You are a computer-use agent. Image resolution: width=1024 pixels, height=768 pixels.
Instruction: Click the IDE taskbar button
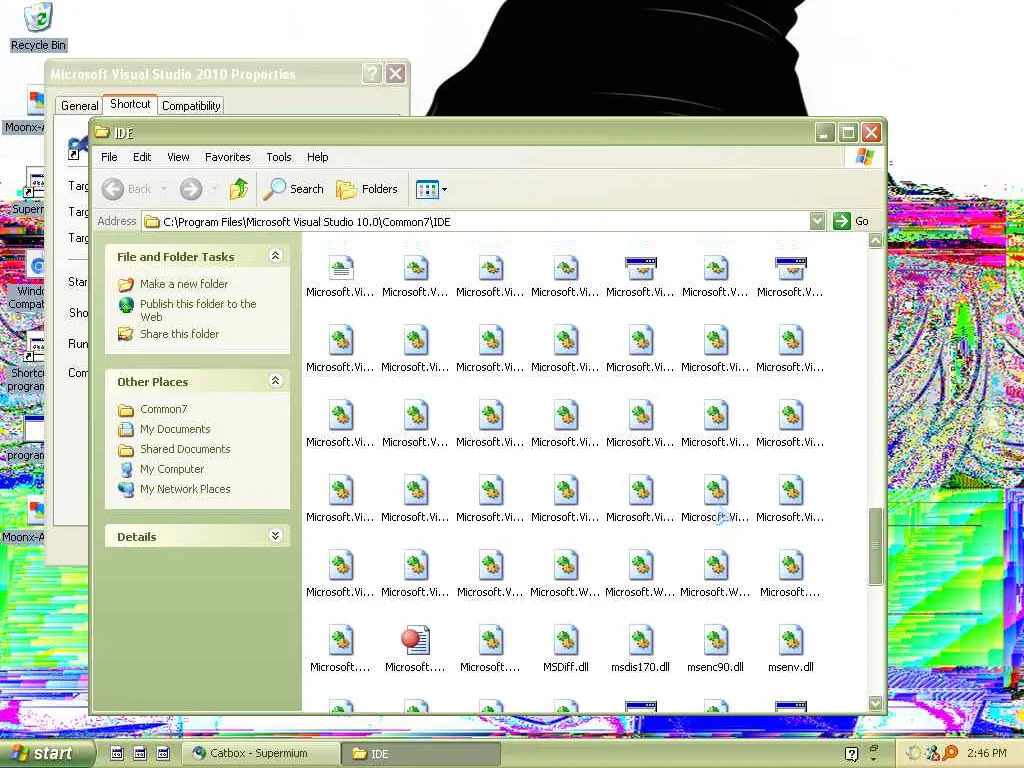pyautogui.click(x=421, y=753)
